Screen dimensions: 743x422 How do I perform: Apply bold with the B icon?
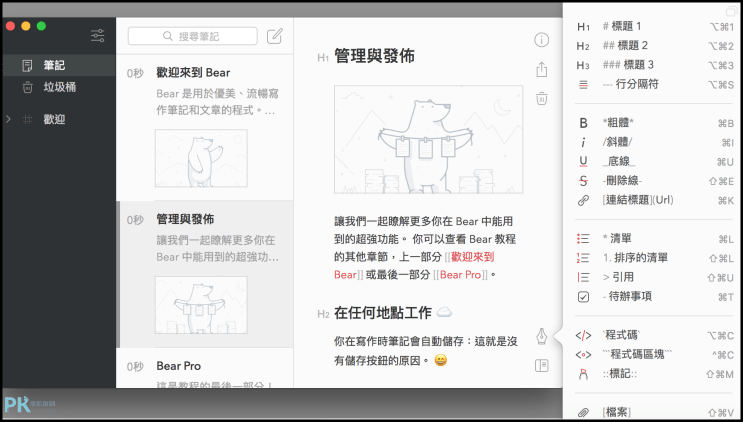click(583, 123)
